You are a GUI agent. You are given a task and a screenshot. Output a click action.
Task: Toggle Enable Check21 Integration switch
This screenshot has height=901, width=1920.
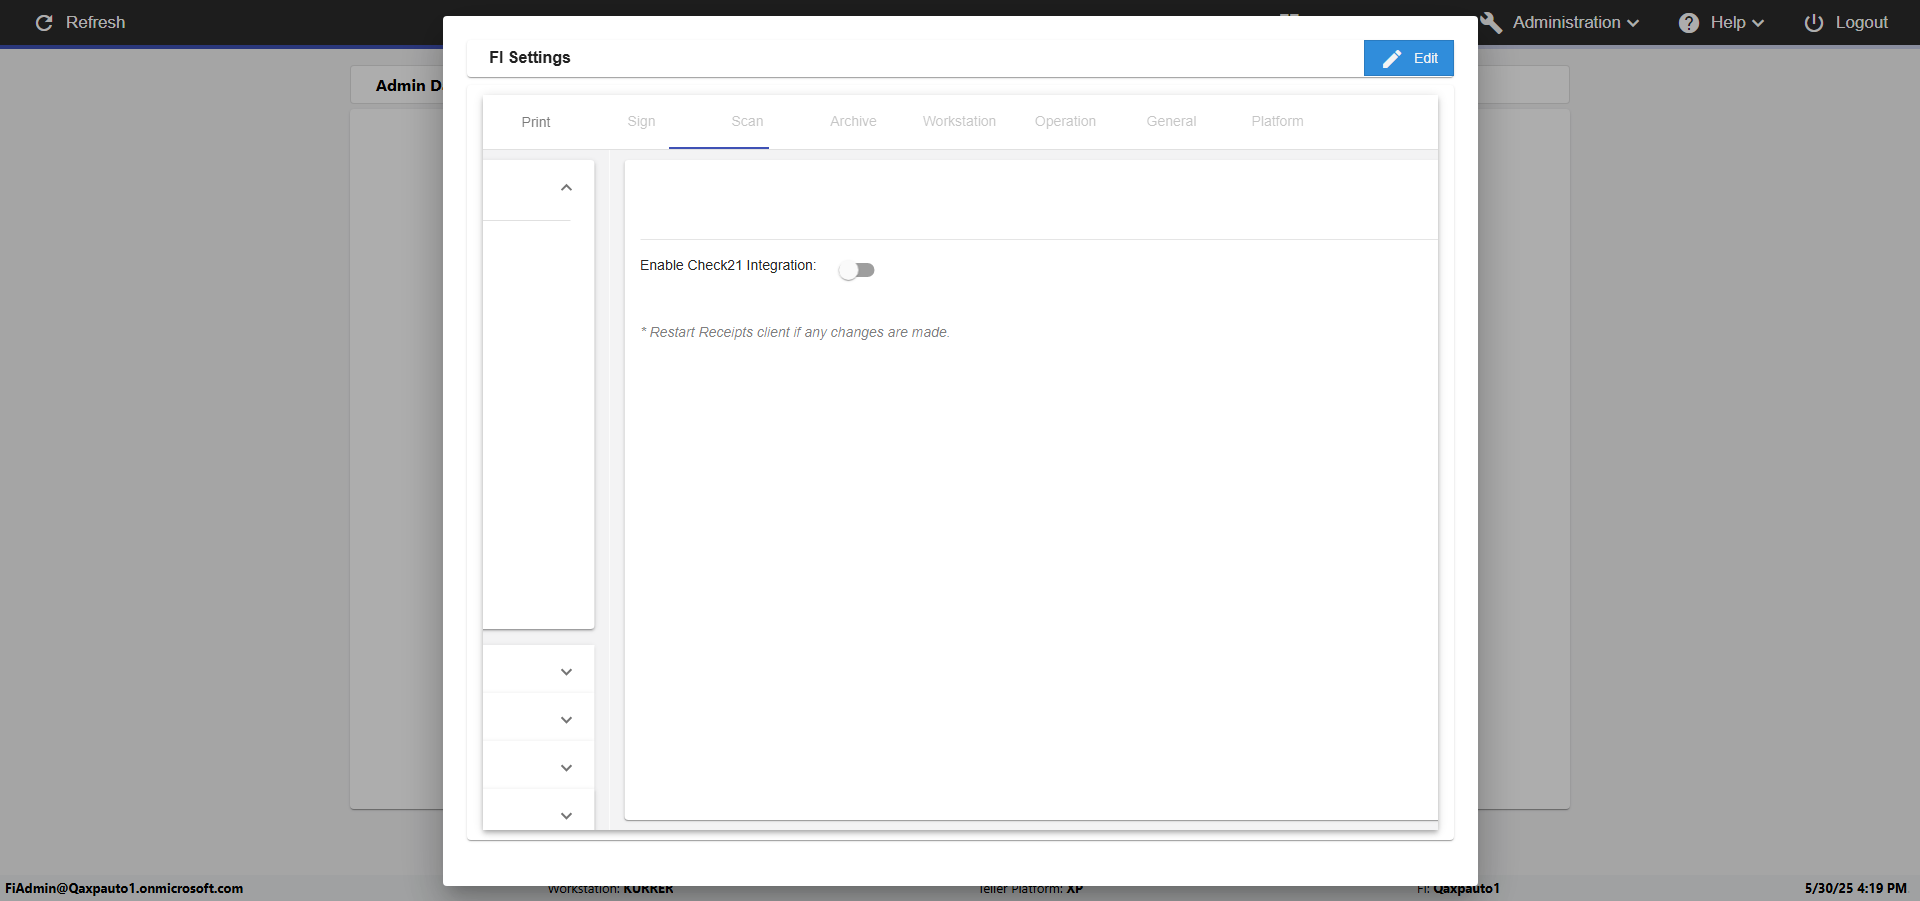pyautogui.click(x=857, y=270)
